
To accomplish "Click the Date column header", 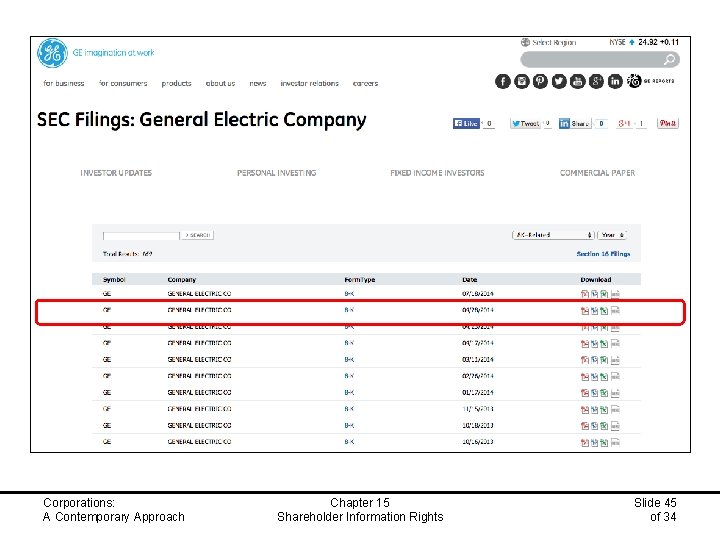I will [470, 280].
